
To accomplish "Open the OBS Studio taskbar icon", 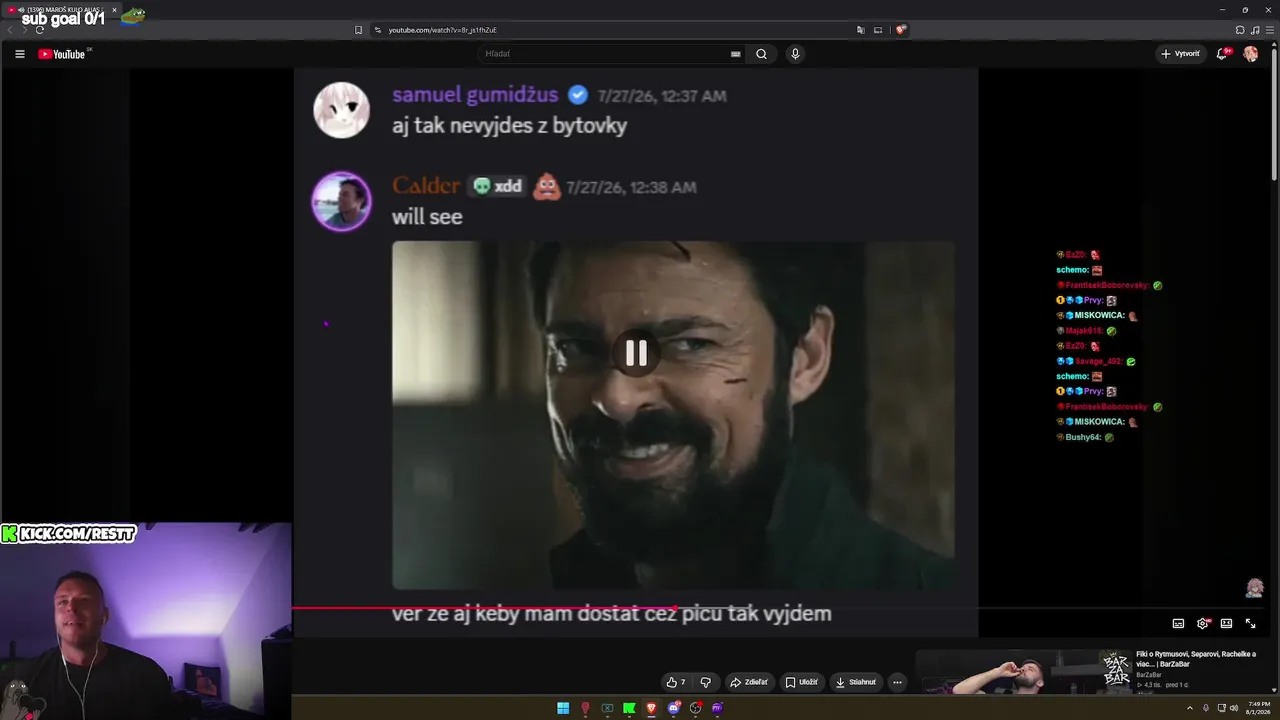I will pos(695,708).
